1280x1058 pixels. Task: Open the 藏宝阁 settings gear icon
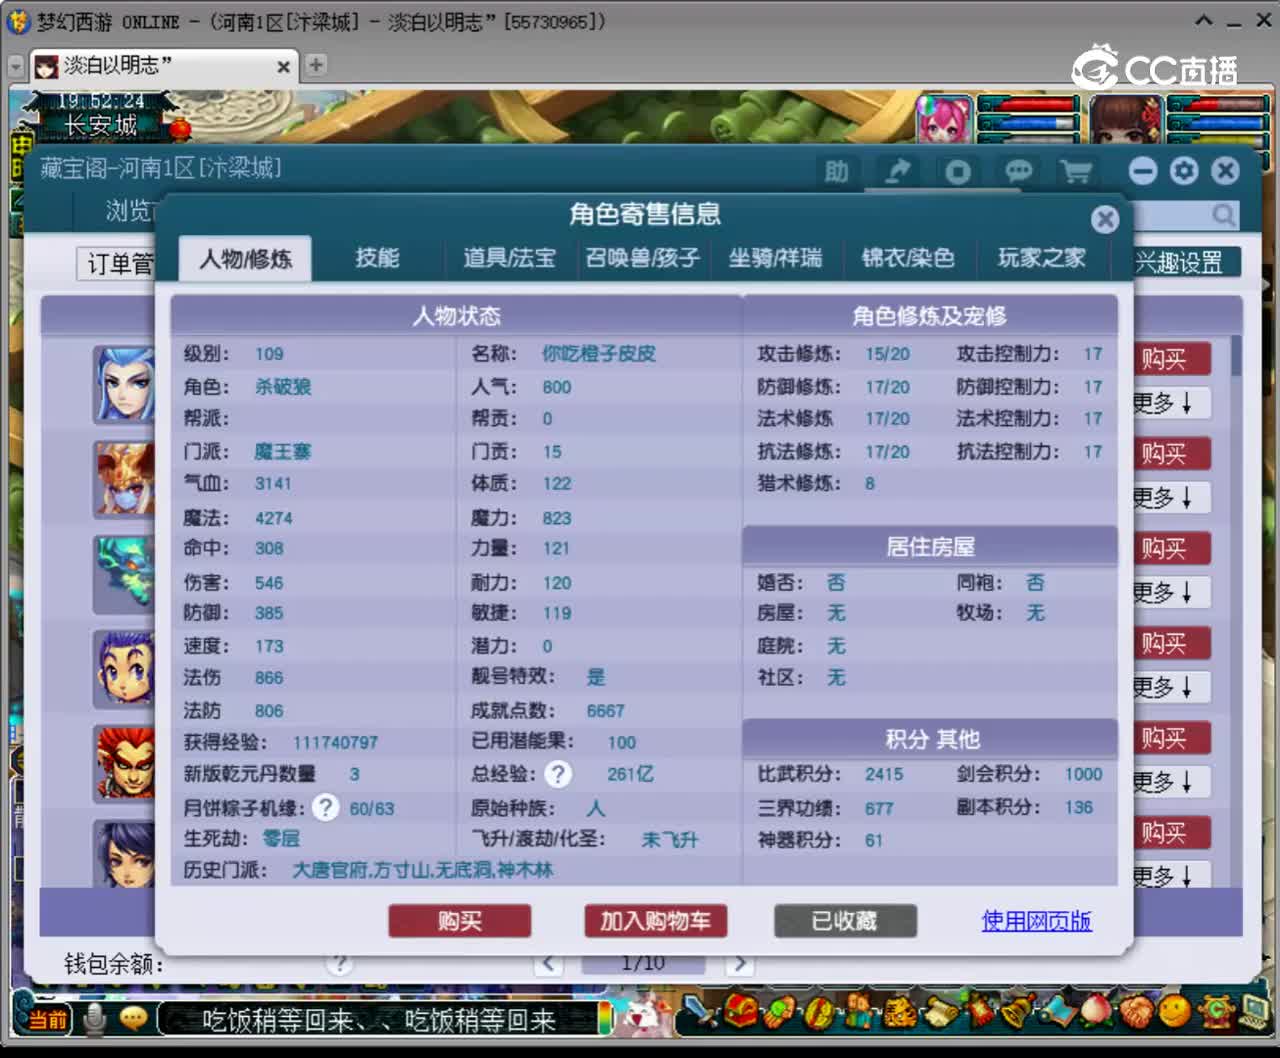[1184, 171]
